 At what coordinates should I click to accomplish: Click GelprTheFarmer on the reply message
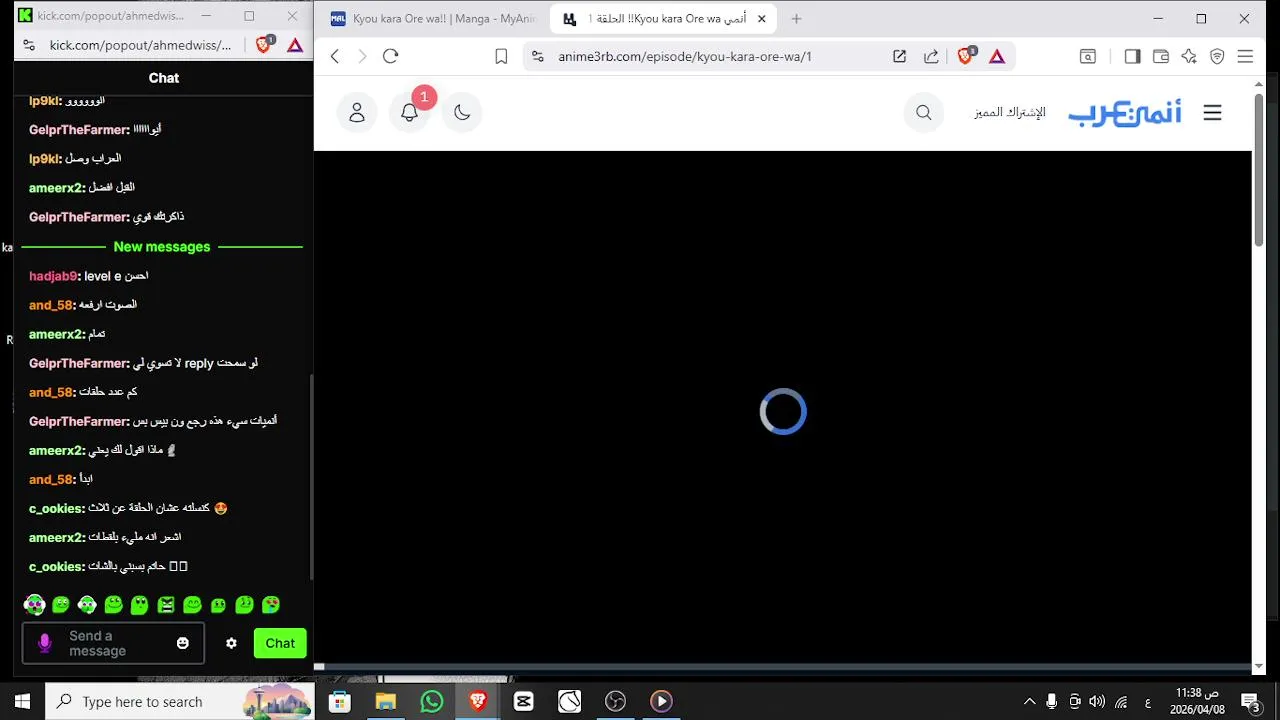tap(78, 364)
